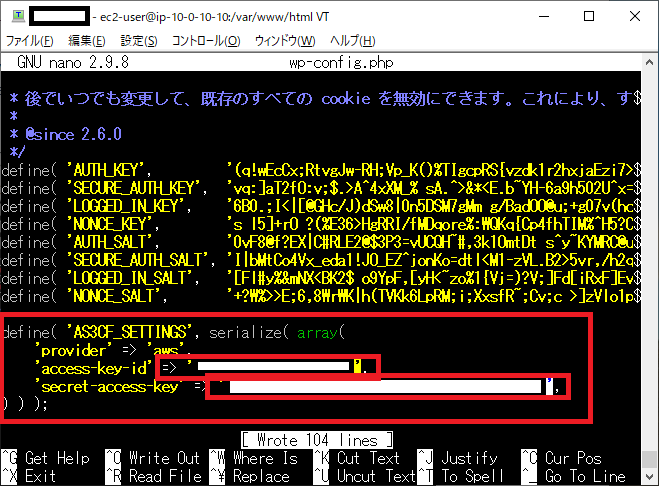Open the コントロール(O) menu
The width and height of the screenshot is (659, 486).
click(x=206, y=40)
